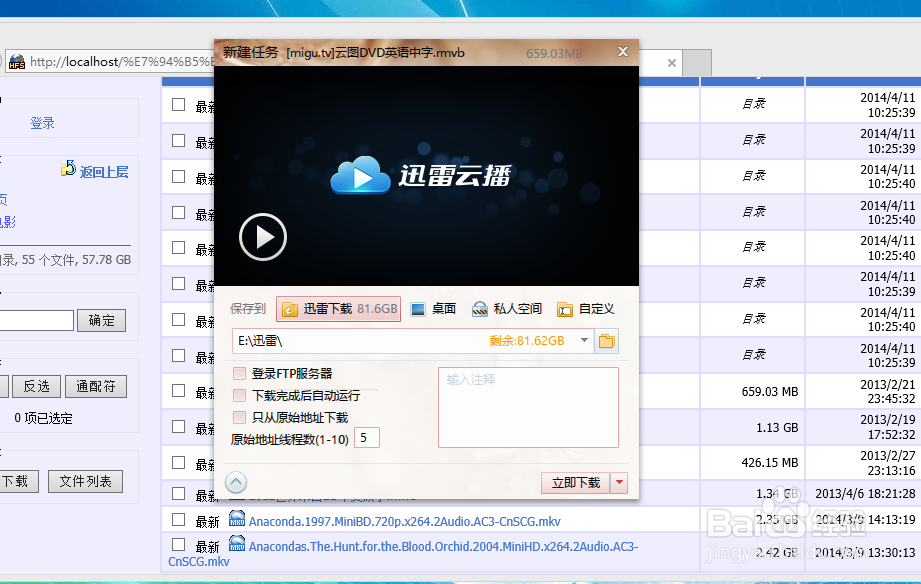Screen dimensions: 921x584
Task: Open the 立即下载 split-button arrow
Action: (619, 482)
